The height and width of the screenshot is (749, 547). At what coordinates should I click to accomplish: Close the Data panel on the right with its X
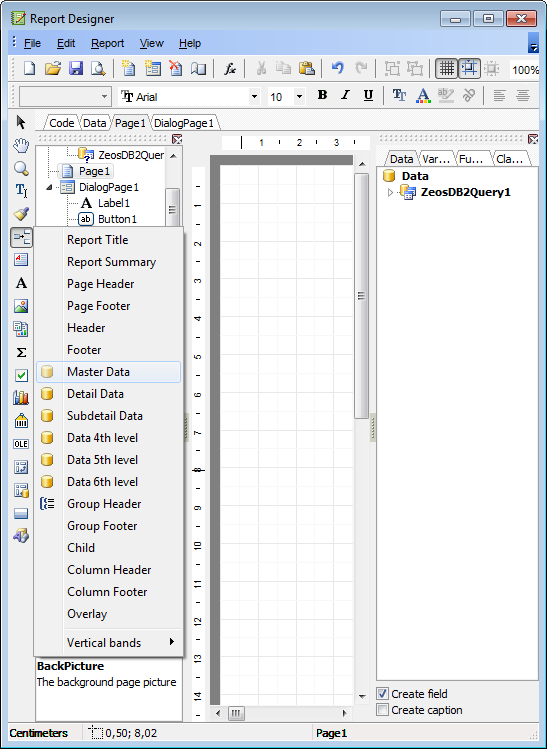(x=533, y=139)
